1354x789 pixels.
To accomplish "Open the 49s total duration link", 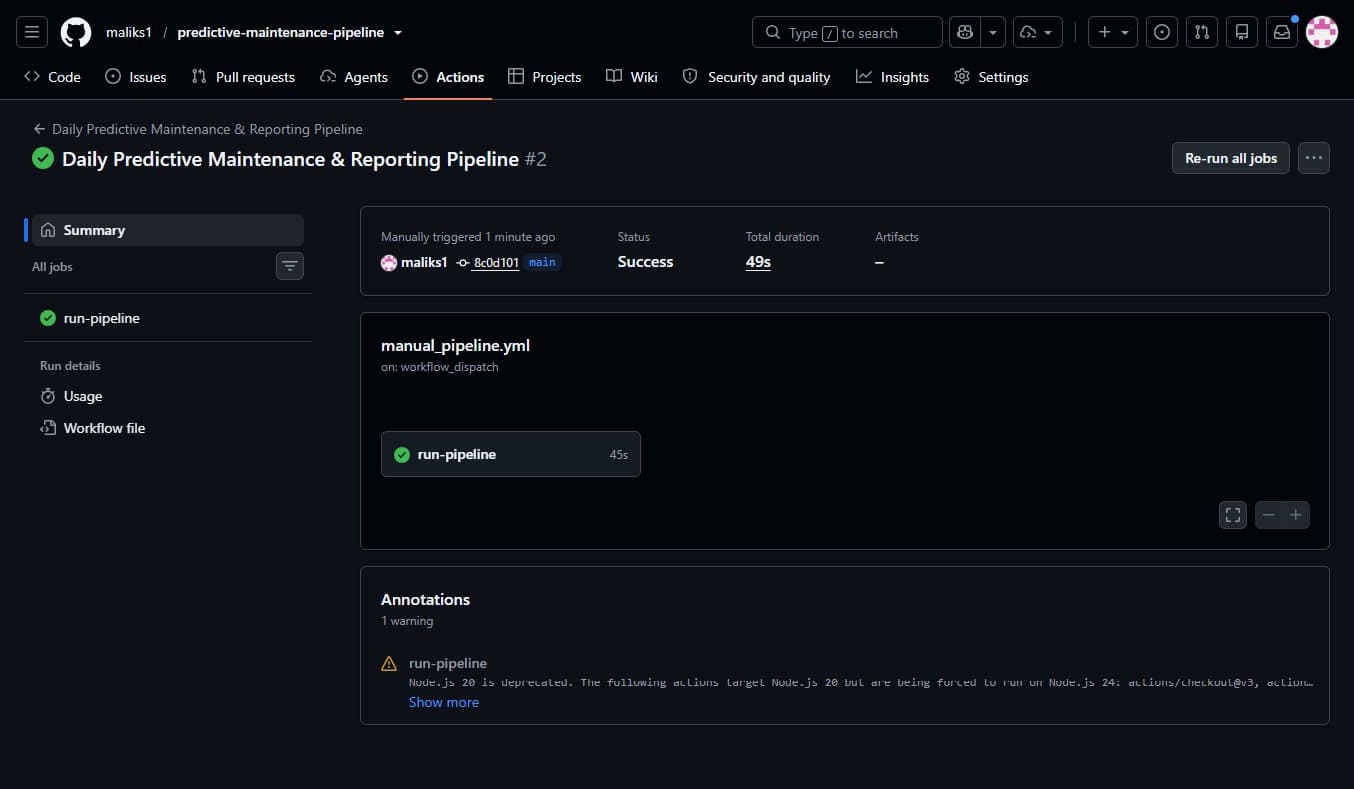I will pyautogui.click(x=758, y=262).
